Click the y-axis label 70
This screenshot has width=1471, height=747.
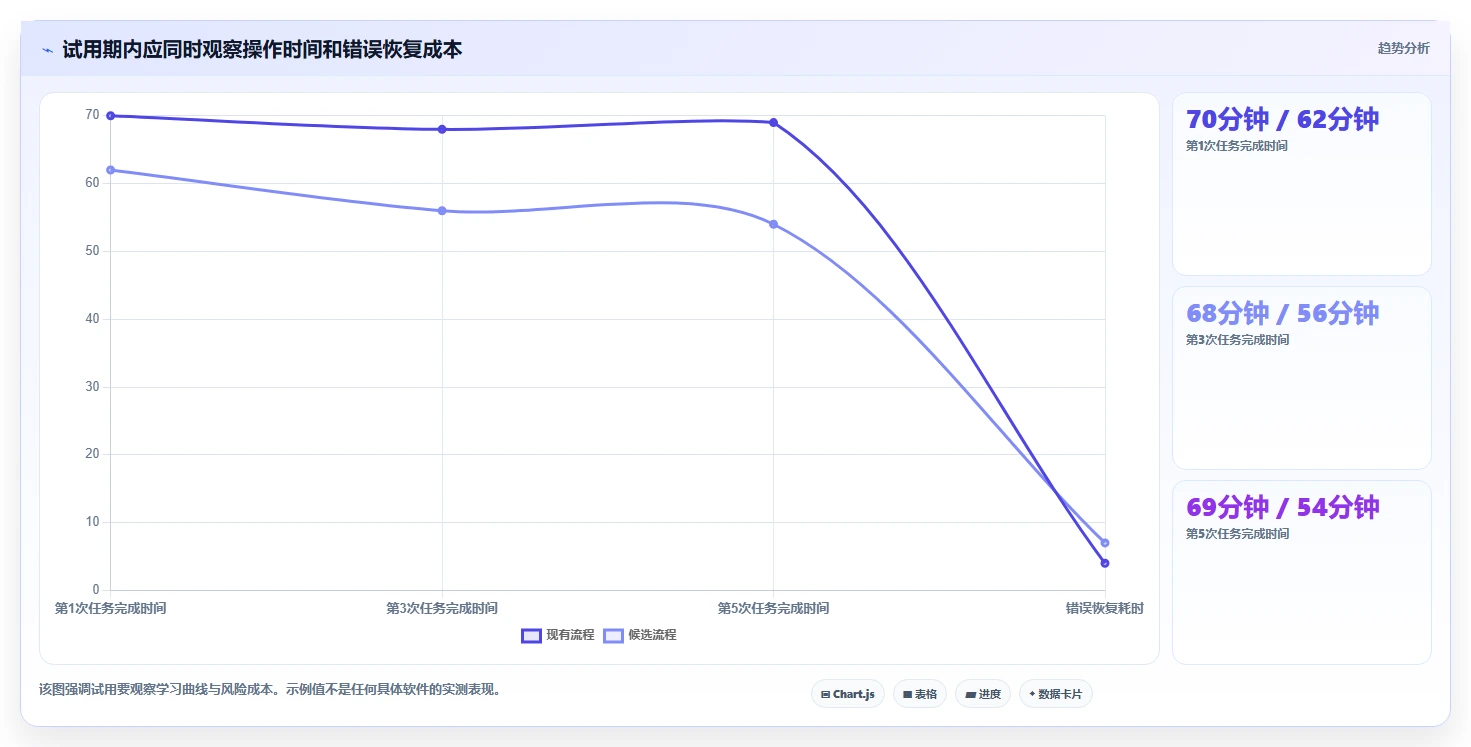click(92, 115)
